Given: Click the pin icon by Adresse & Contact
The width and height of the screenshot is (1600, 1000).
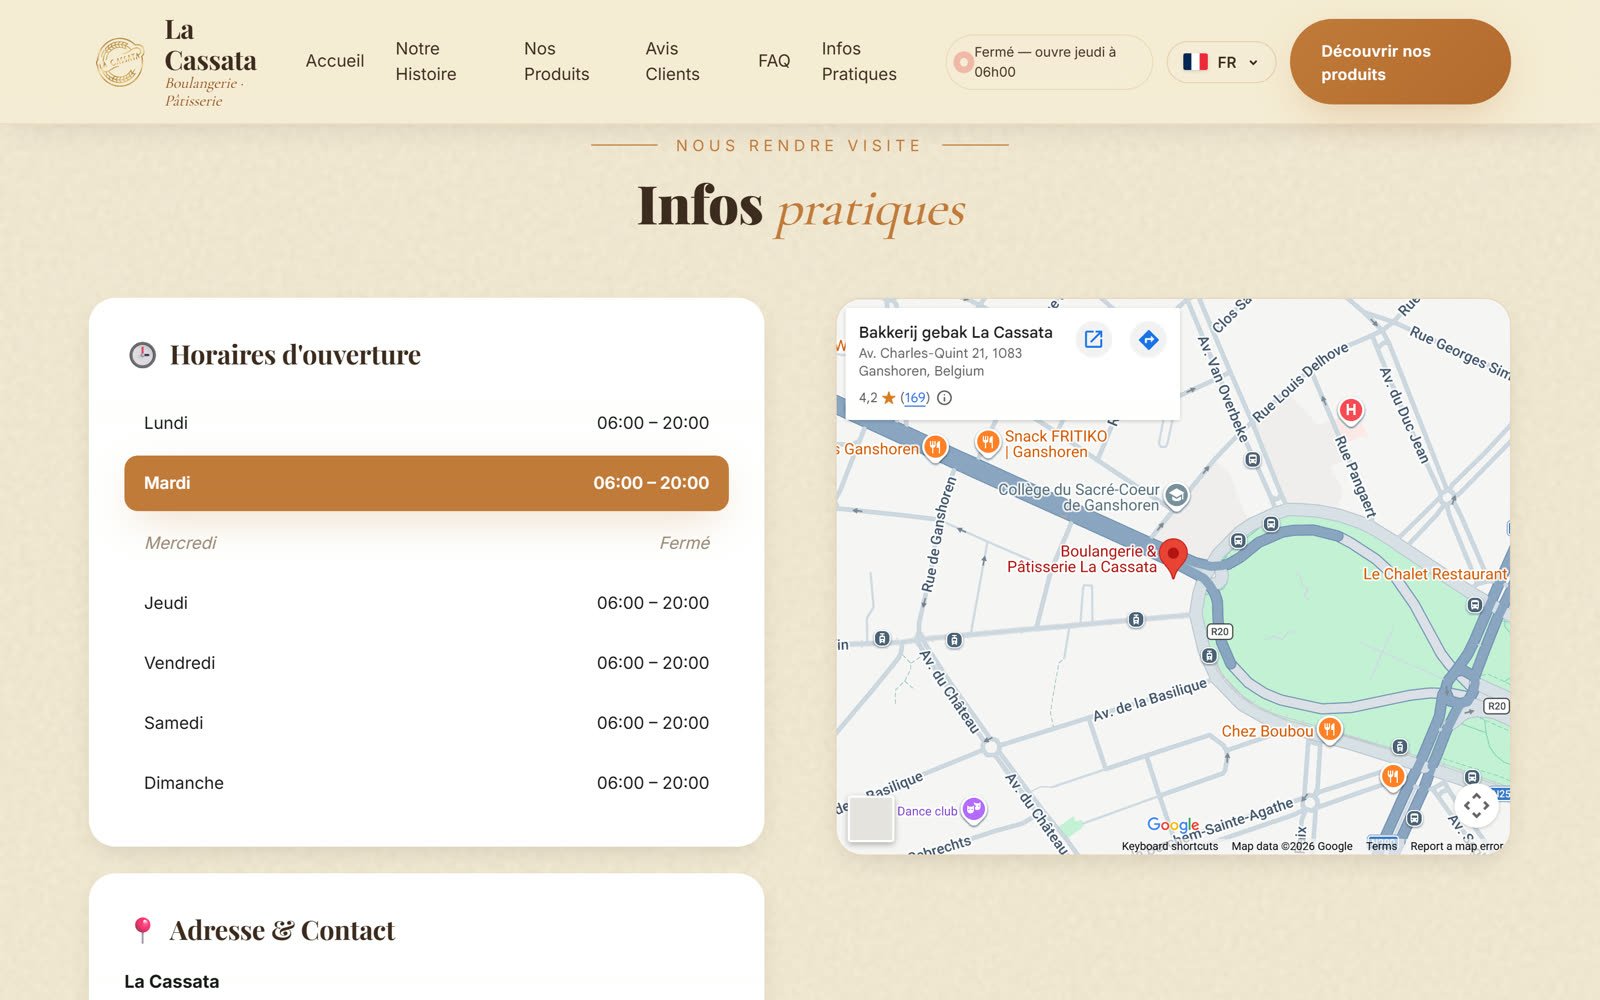Looking at the screenshot, I should pyautogui.click(x=143, y=930).
